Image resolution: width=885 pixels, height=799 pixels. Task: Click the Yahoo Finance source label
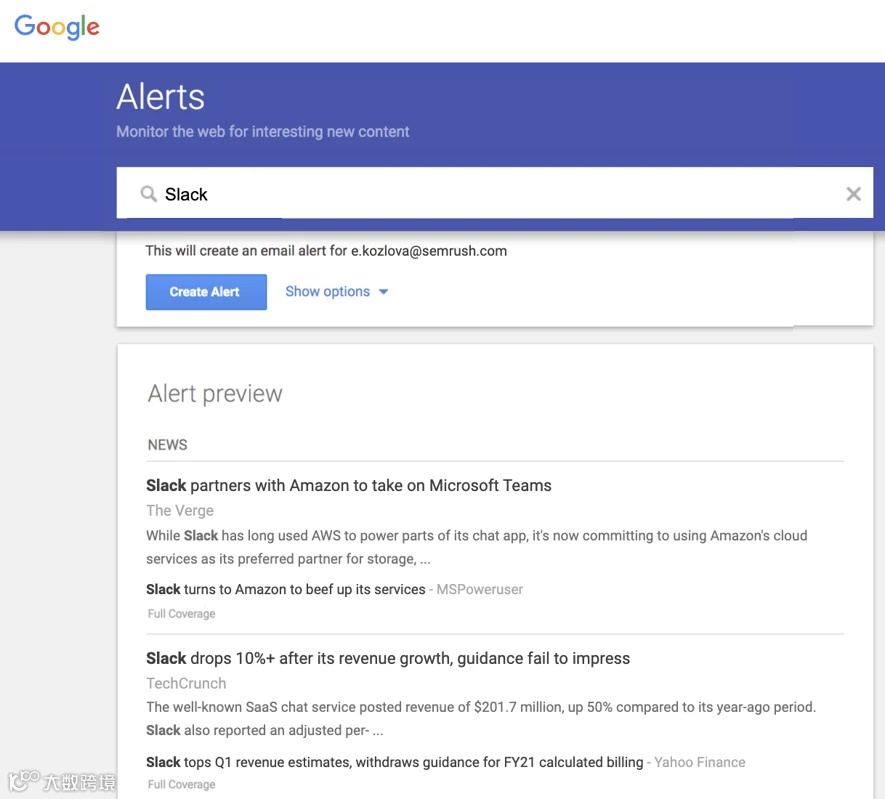[x=700, y=762]
